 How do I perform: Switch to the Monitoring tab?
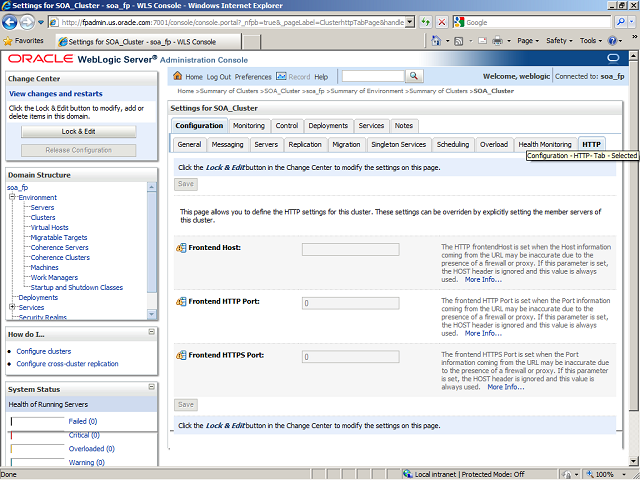[248, 126]
